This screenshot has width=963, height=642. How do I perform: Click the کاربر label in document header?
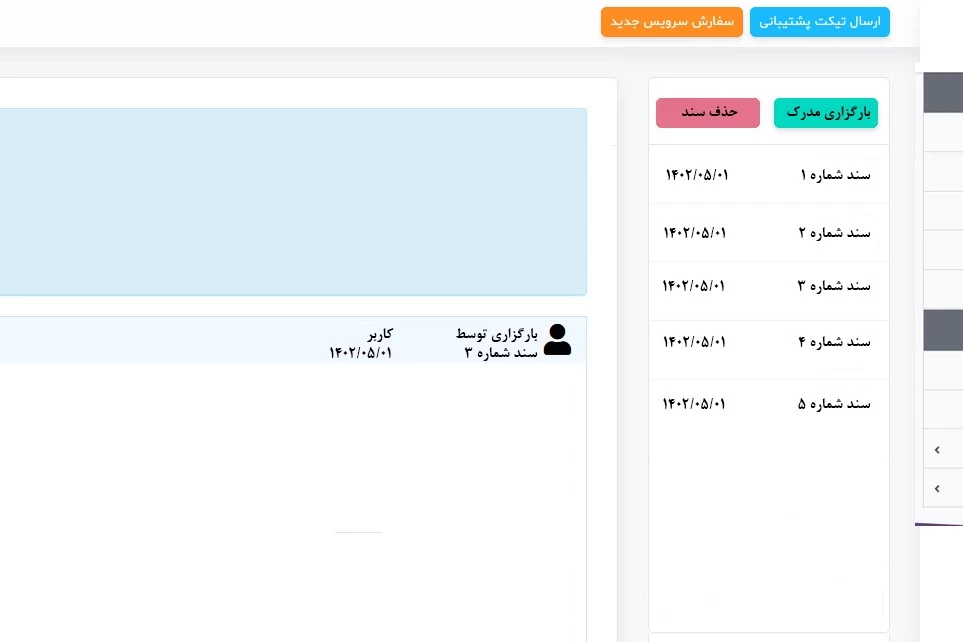(x=379, y=334)
